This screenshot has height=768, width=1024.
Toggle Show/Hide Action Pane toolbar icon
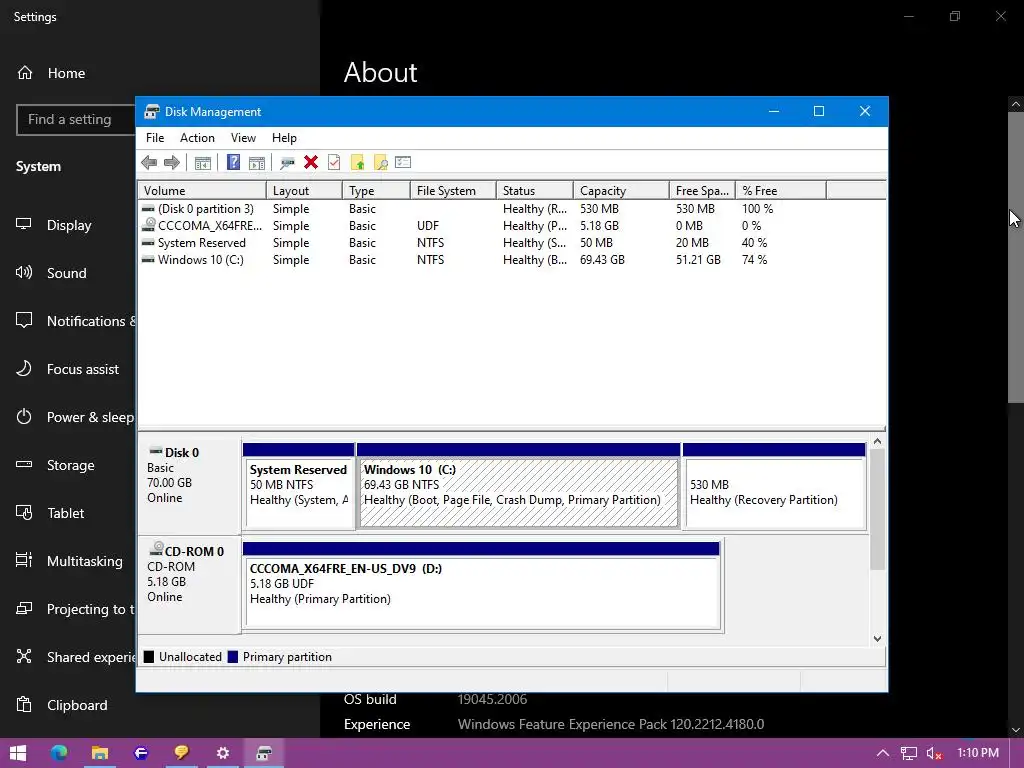(257, 163)
